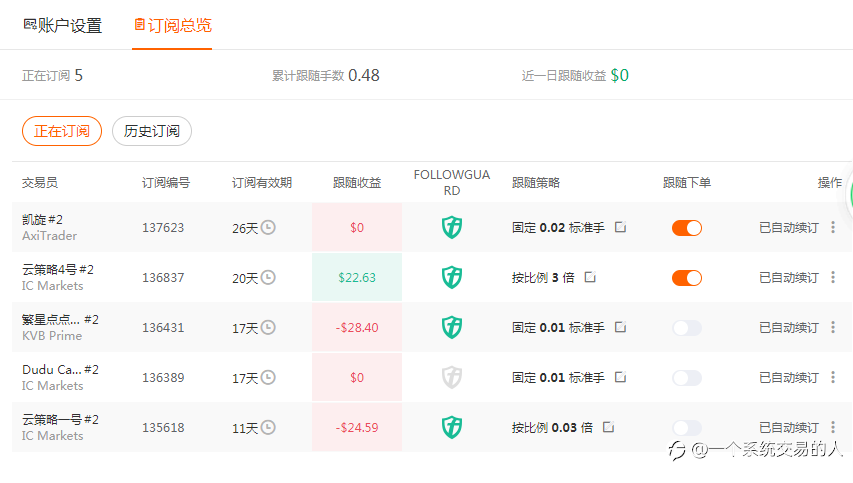Screen dimensions: 853x483
Task: Open the three-dot menu for subscription 136389
Action: pos(833,377)
